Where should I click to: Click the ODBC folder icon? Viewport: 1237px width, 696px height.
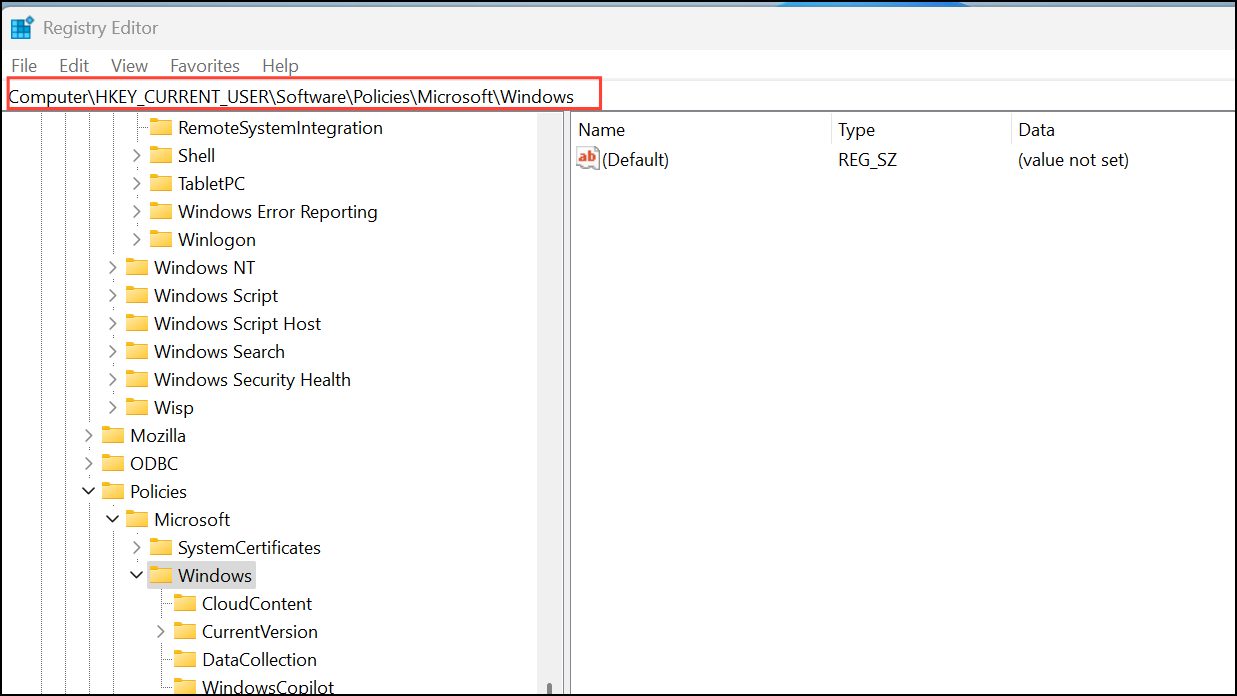[x=113, y=464]
